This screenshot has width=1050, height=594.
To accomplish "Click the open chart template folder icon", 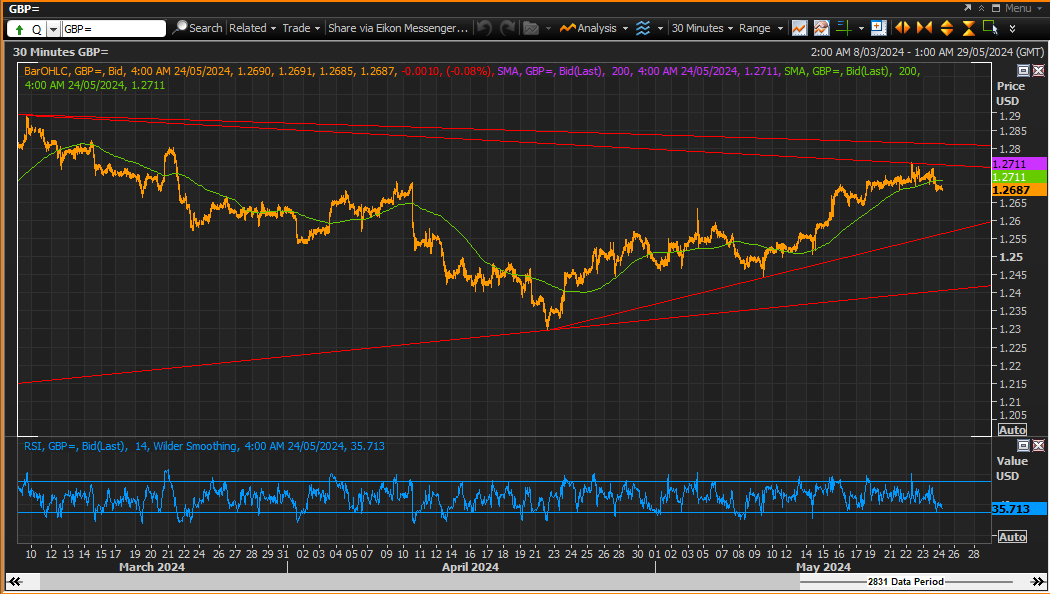I will click(531, 28).
